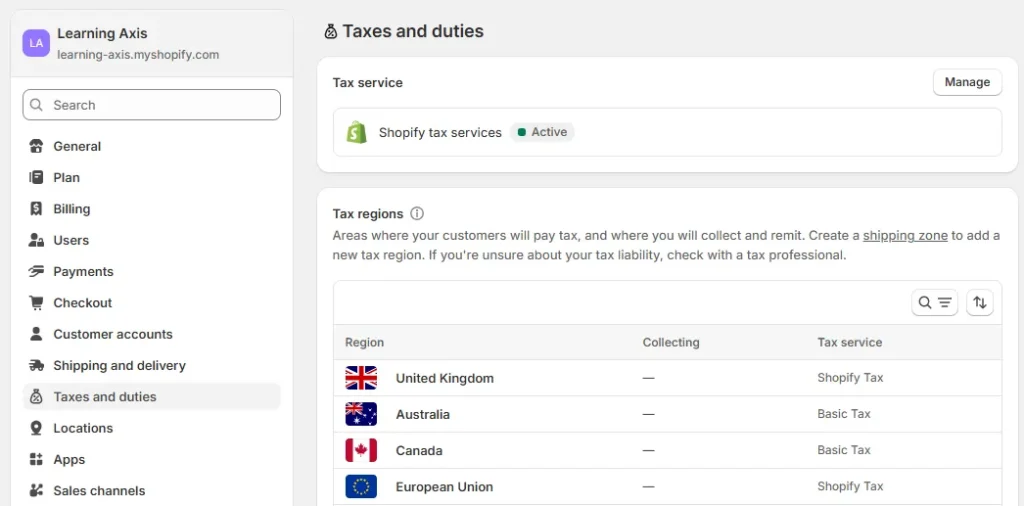Click the Locations pin icon
Image resolution: width=1024 pixels, height=506 pixels.
pyautogui.click(x=37, y=428)
